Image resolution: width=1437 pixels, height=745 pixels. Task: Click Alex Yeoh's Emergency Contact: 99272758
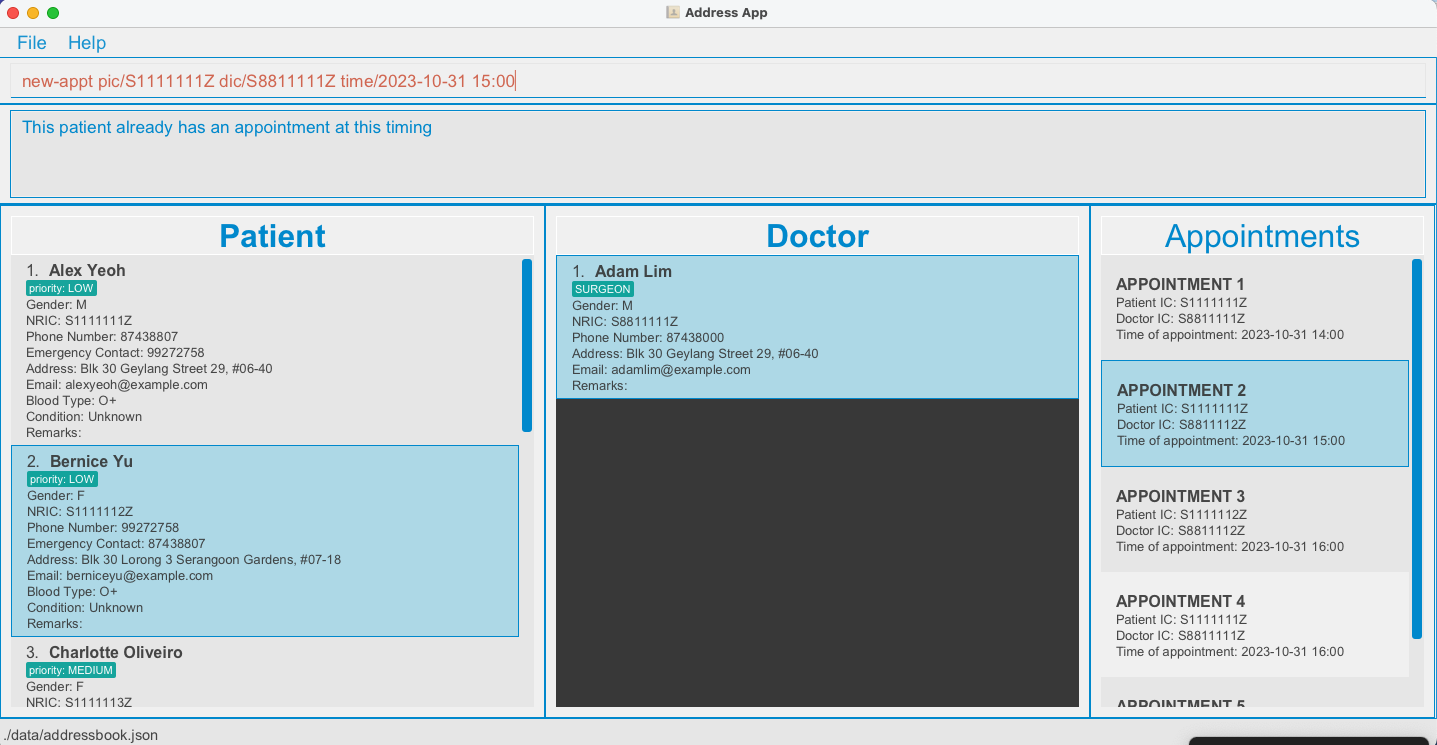[115, 353]
